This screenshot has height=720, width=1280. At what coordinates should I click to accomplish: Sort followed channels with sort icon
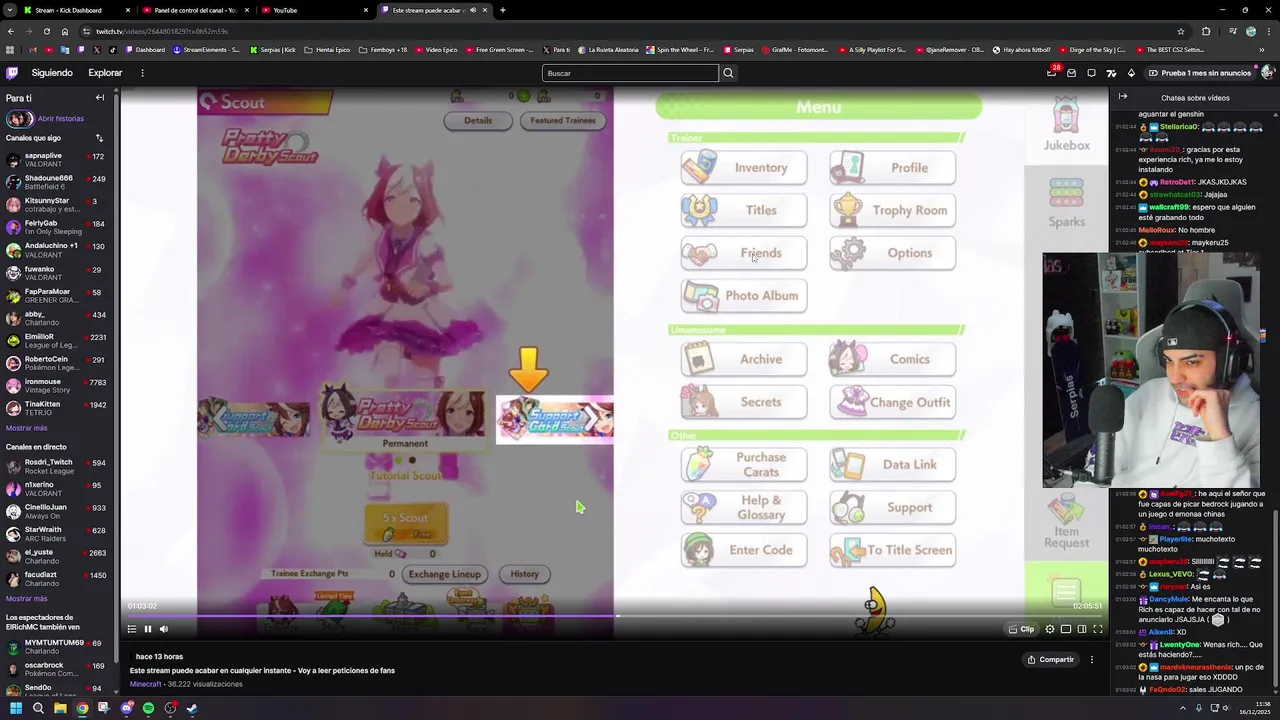(x=99, y=138)
